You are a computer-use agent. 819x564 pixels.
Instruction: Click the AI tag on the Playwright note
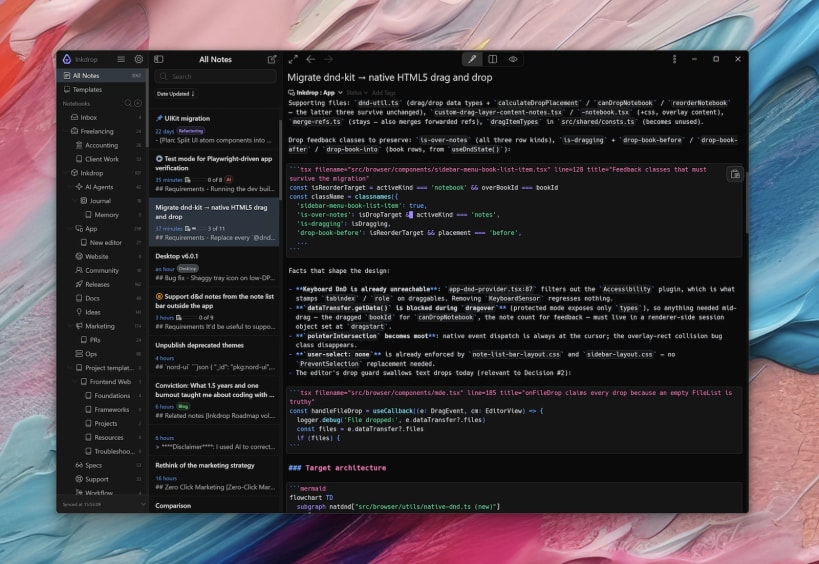(228, 180)
